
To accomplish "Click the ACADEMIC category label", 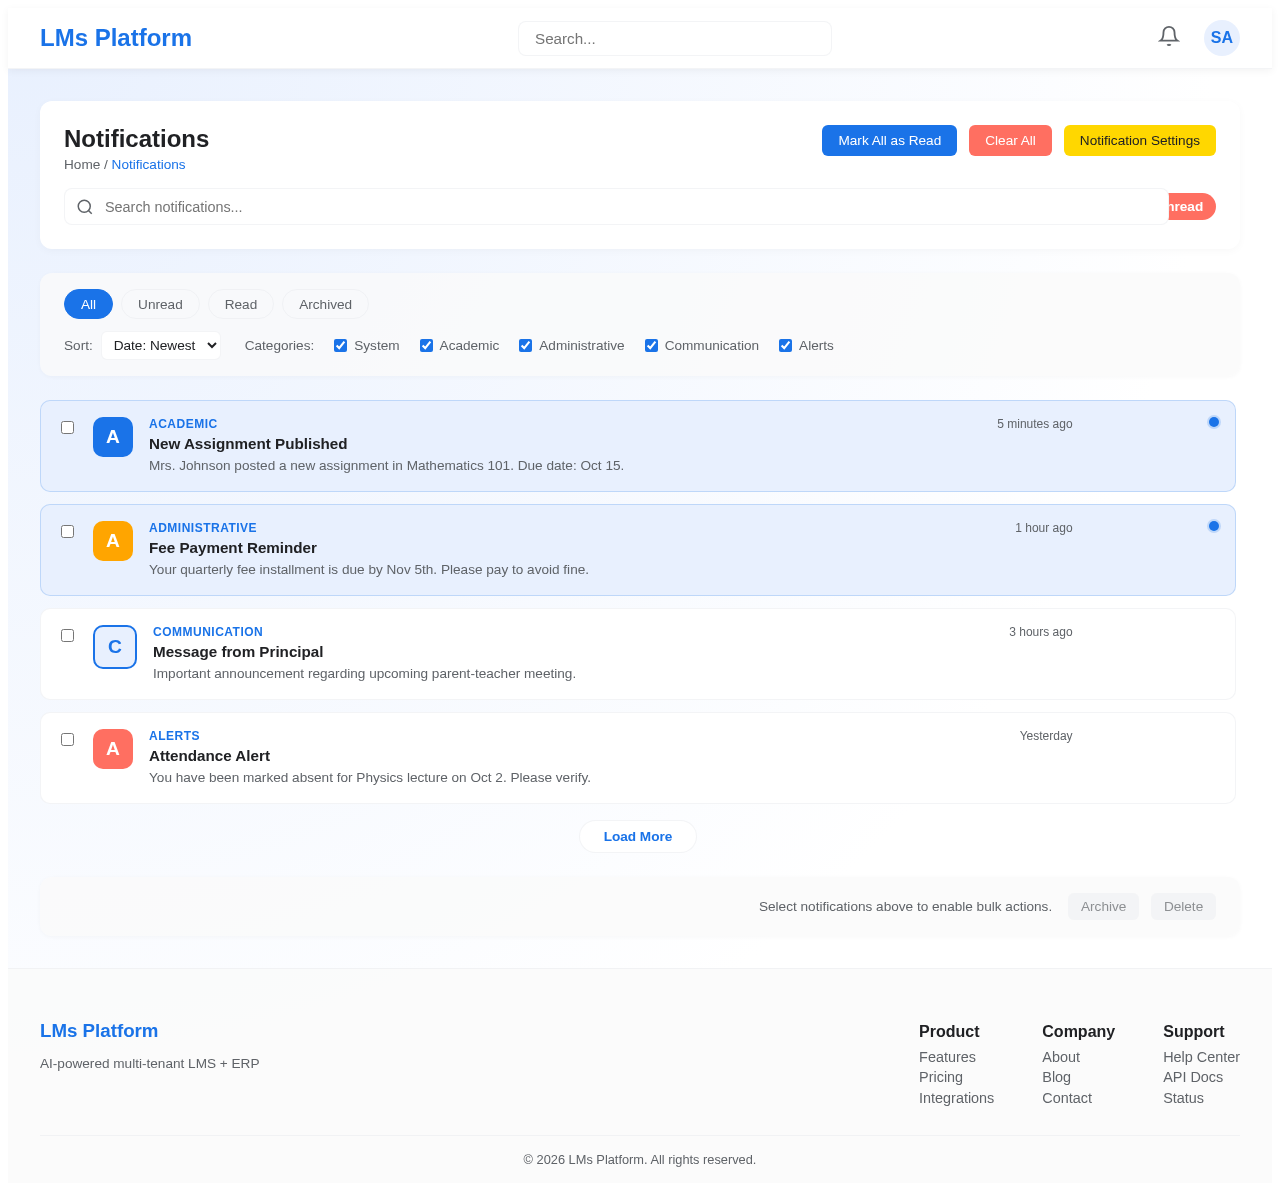I will point(183,424).
